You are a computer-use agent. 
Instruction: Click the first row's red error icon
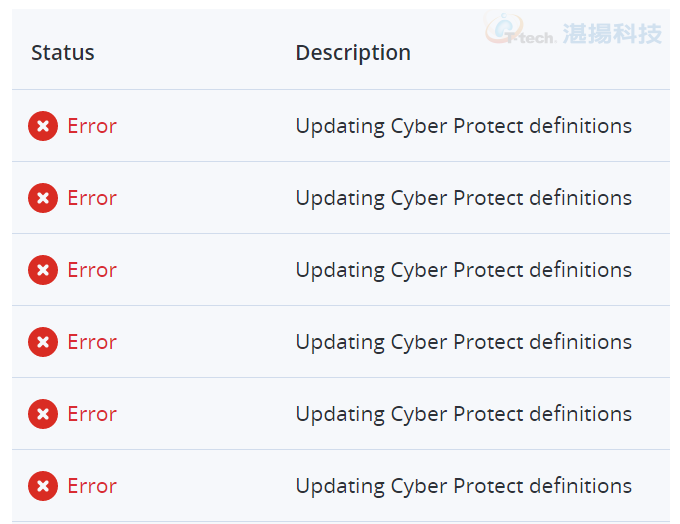point(43,126)
